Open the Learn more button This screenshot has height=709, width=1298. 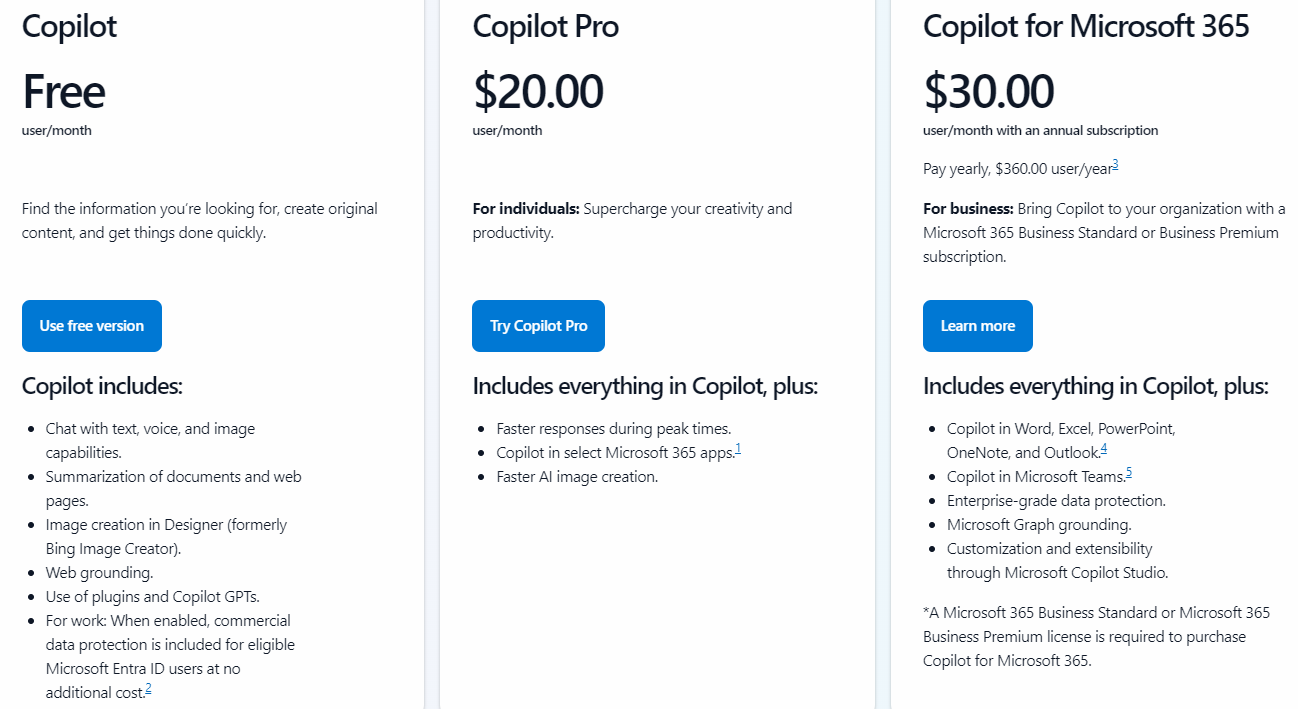point(977,326)
